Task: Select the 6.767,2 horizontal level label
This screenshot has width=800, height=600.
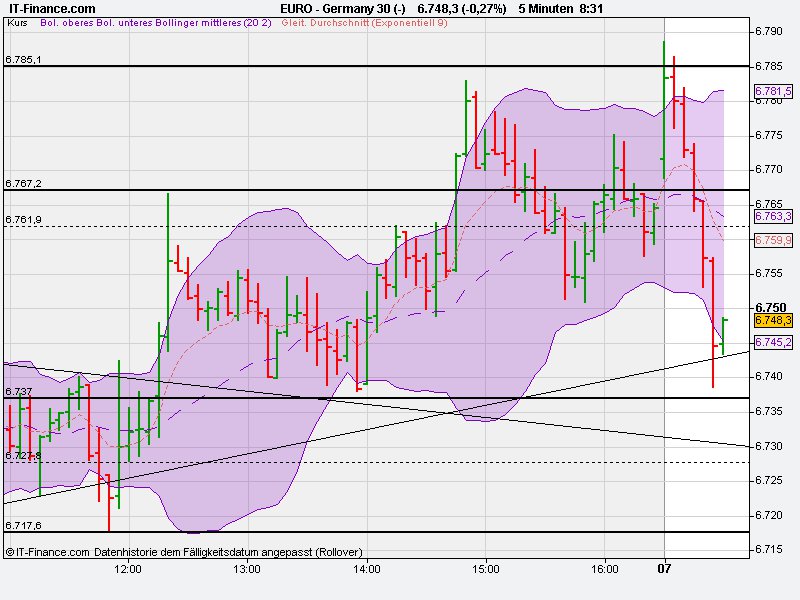Action: click(x=23, y=183)
